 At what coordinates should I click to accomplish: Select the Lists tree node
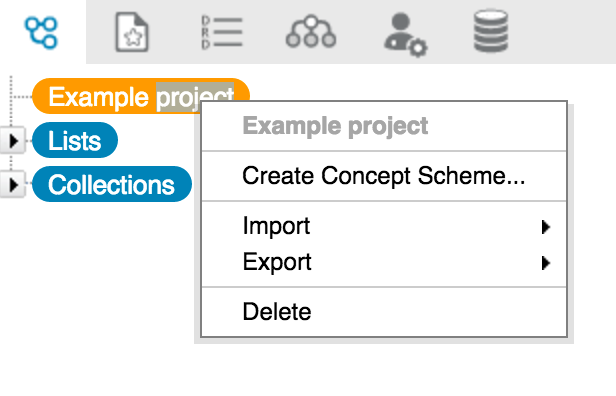pos(75,140)
